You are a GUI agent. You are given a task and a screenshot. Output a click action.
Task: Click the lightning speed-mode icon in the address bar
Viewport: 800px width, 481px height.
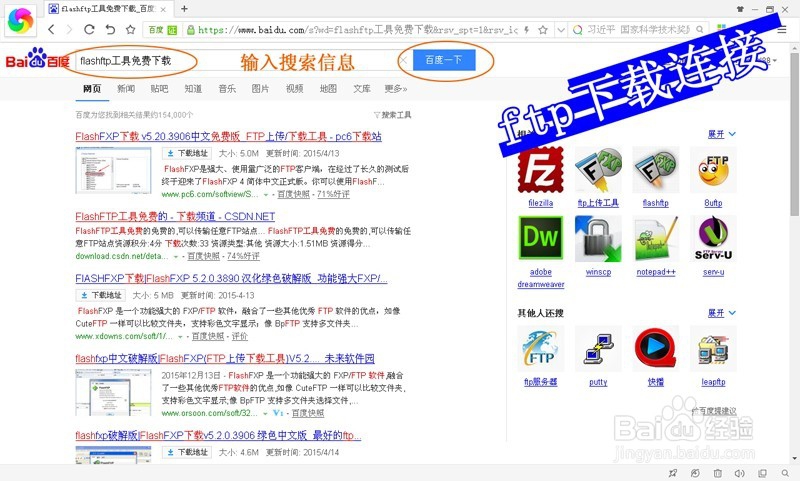click(527, 30)
